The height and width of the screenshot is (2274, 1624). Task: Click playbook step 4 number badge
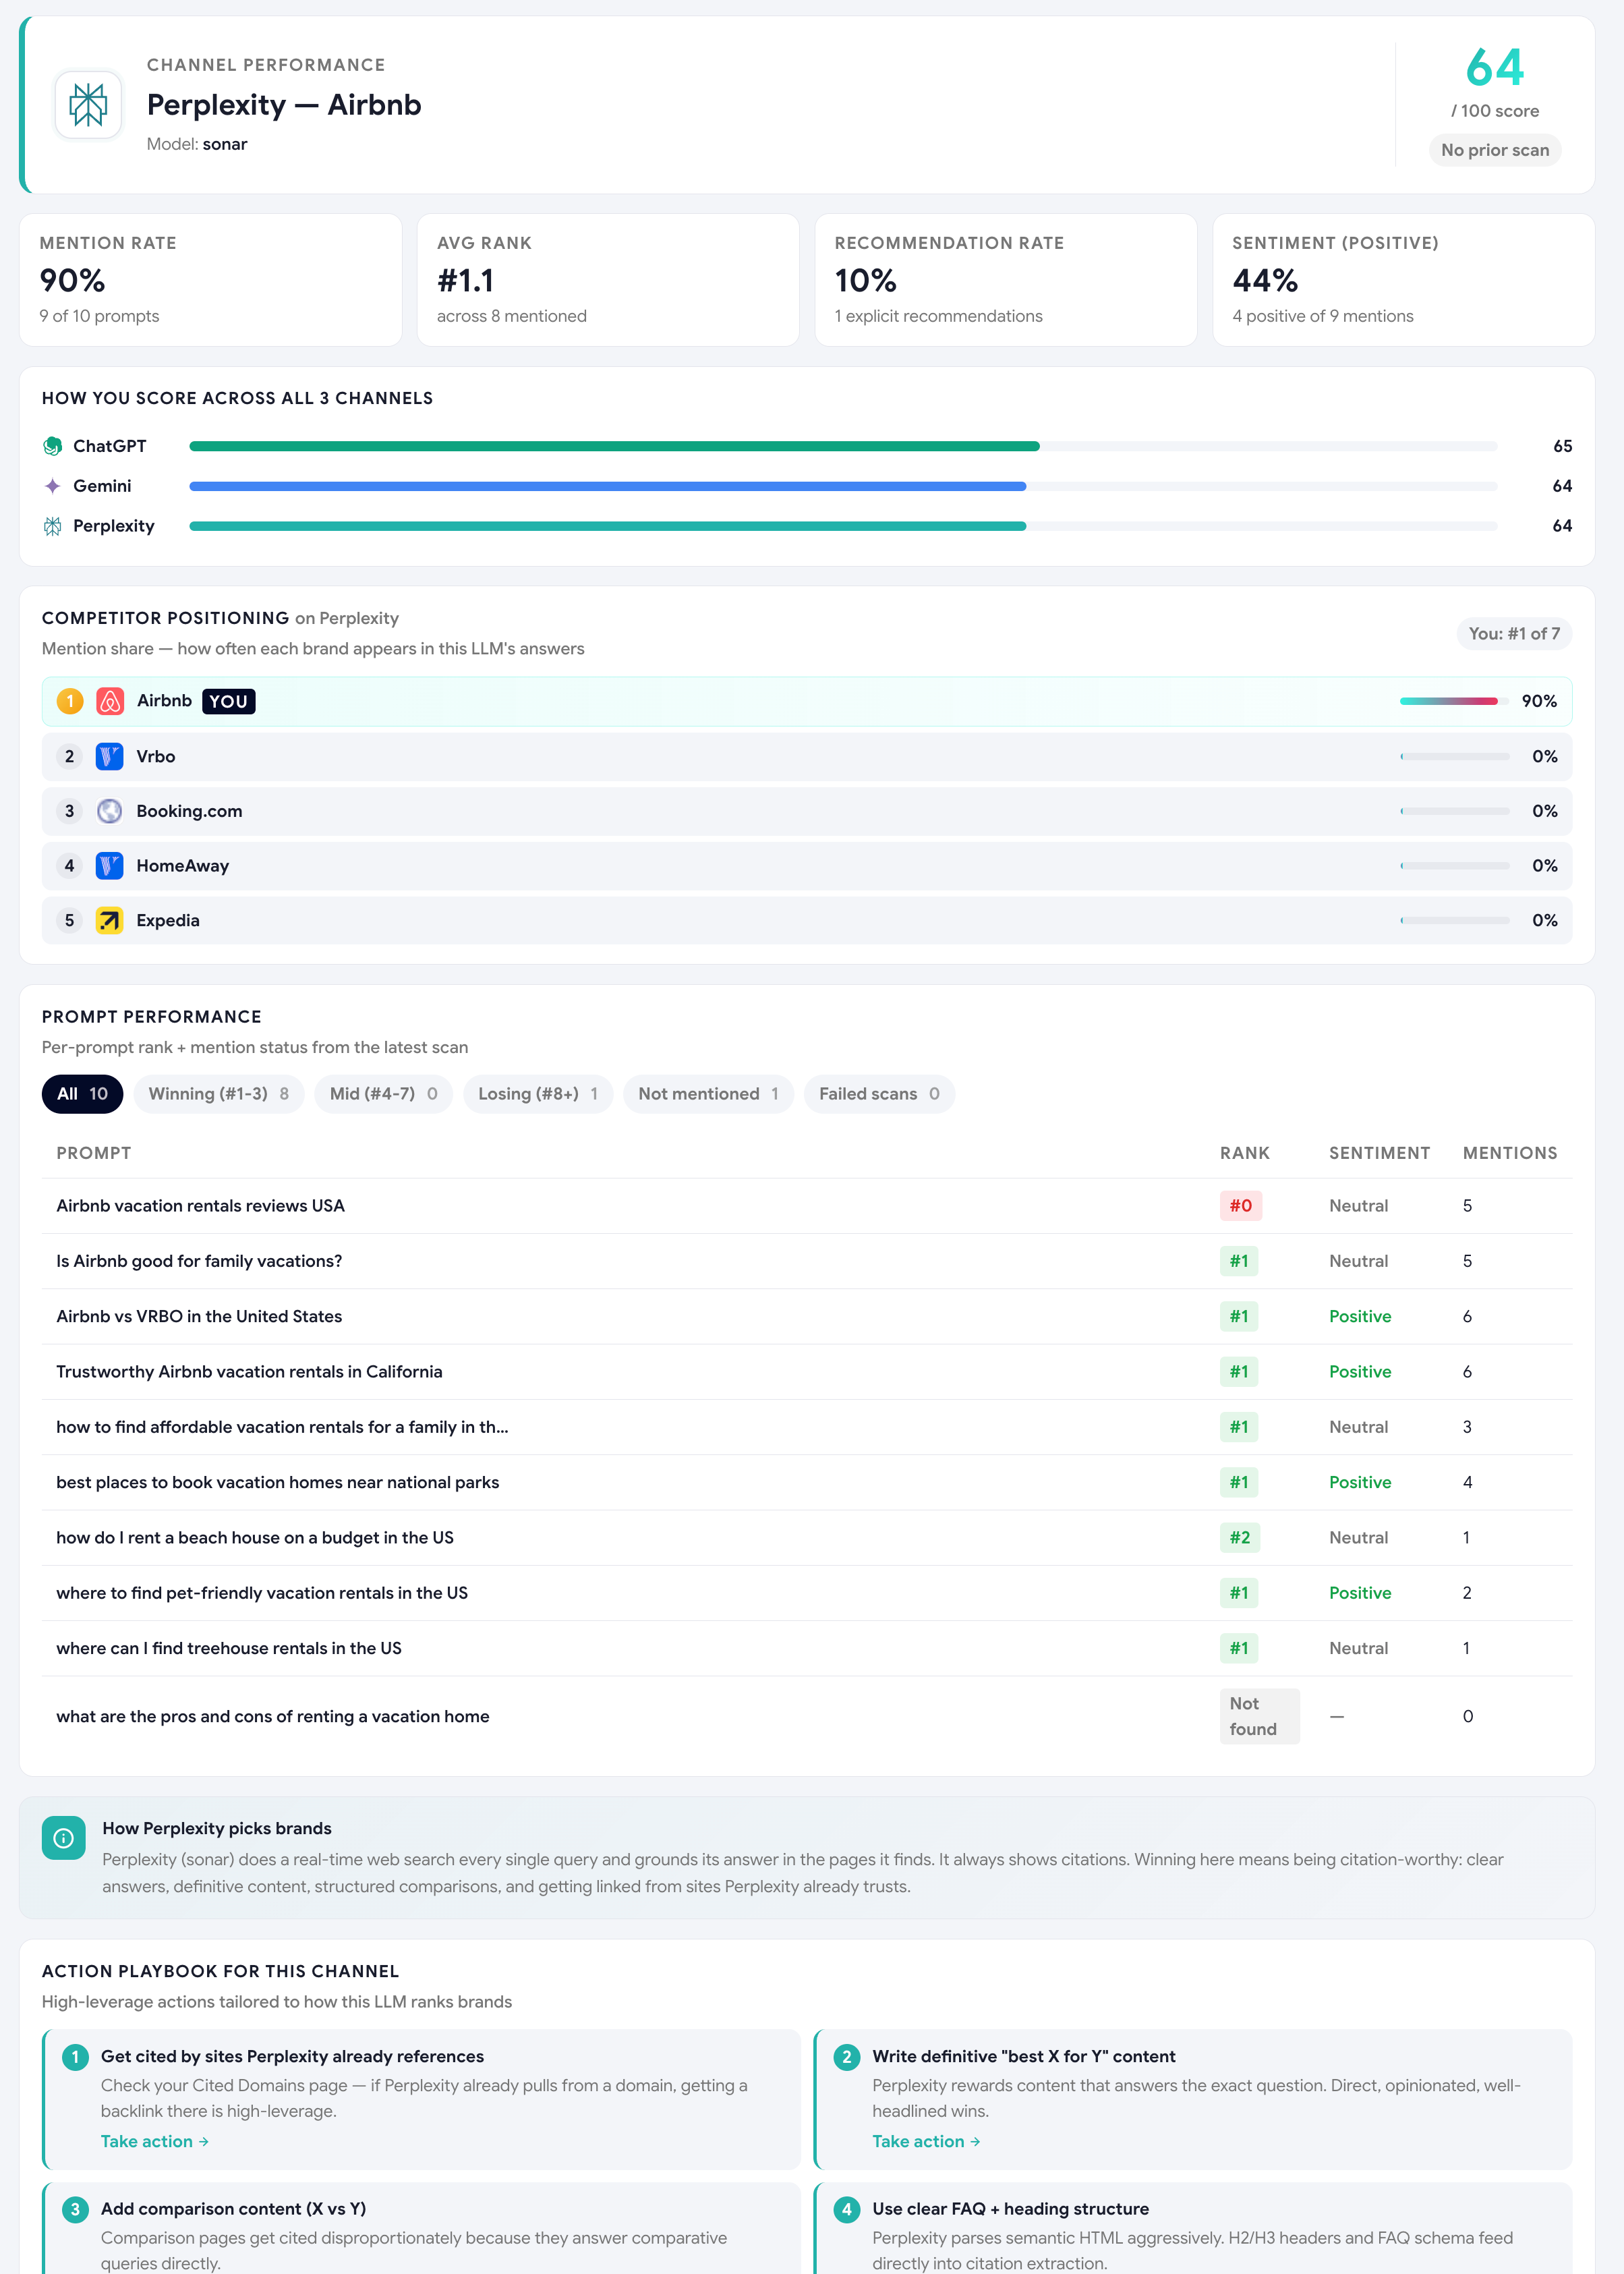click(x=847, y=2209)
